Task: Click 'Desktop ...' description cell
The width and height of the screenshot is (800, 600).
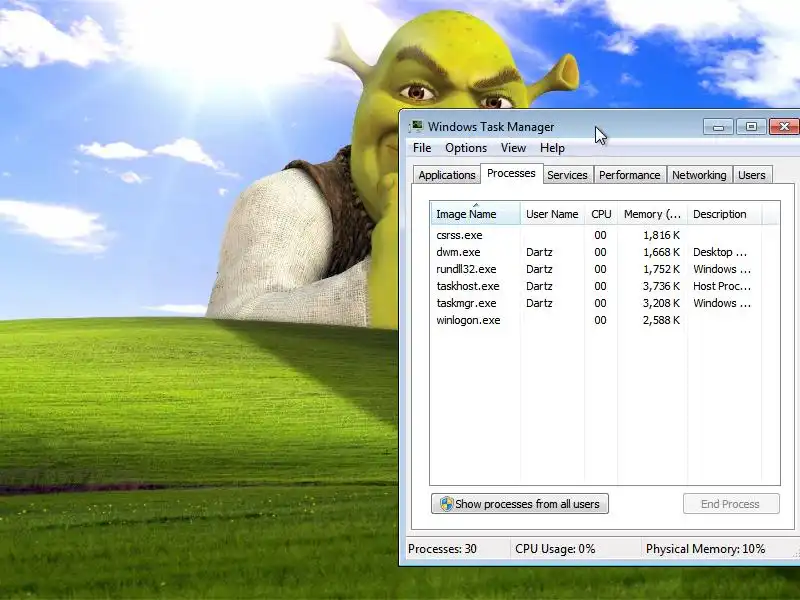Action: click(721, 252)
